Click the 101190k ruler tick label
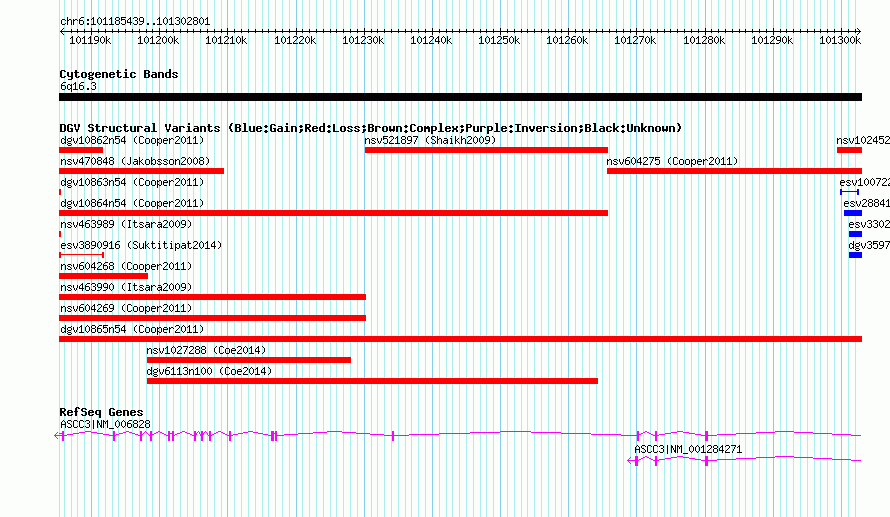This screenshot has height=517, width=890. [x=90, y=40]
